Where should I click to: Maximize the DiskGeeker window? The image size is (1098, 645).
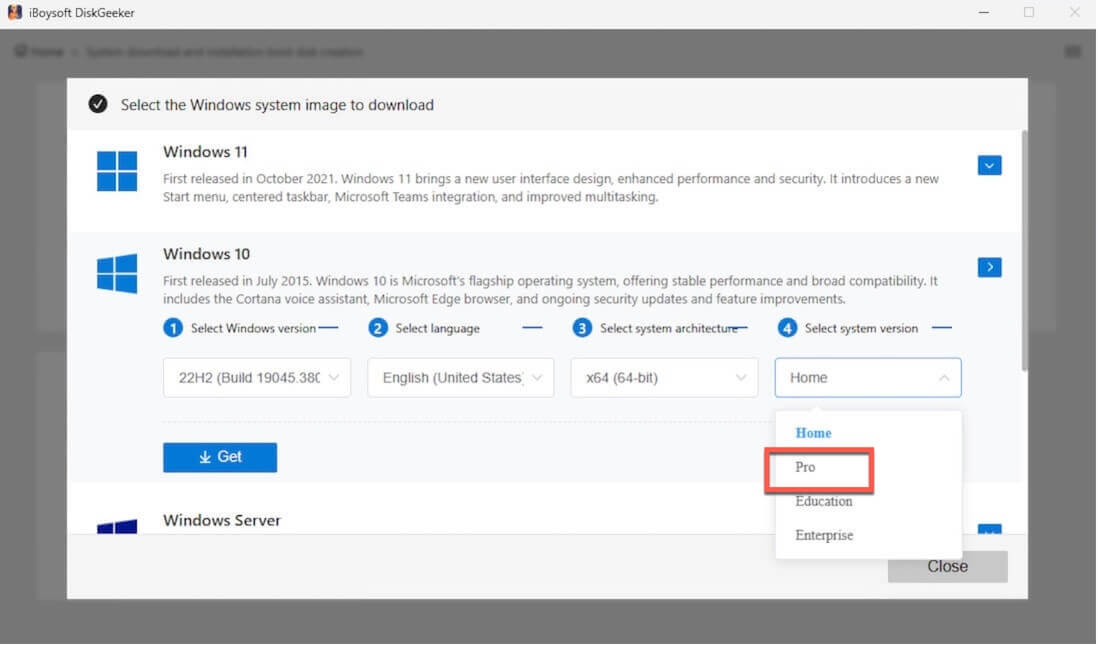(1029, 13)
